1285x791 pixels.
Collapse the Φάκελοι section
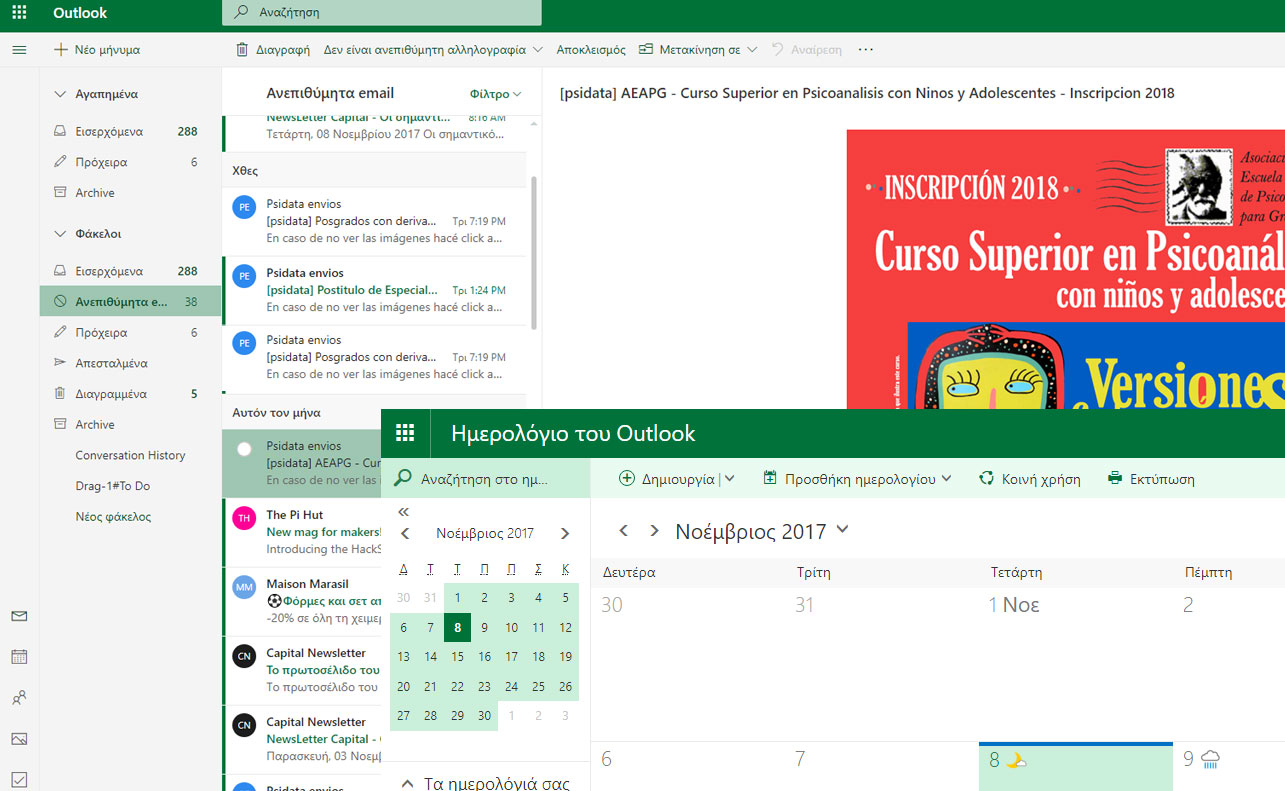pos(61,234)
